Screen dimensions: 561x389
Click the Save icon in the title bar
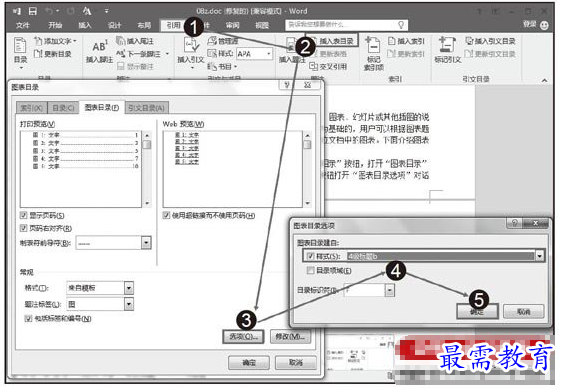[x=33, y=11]
